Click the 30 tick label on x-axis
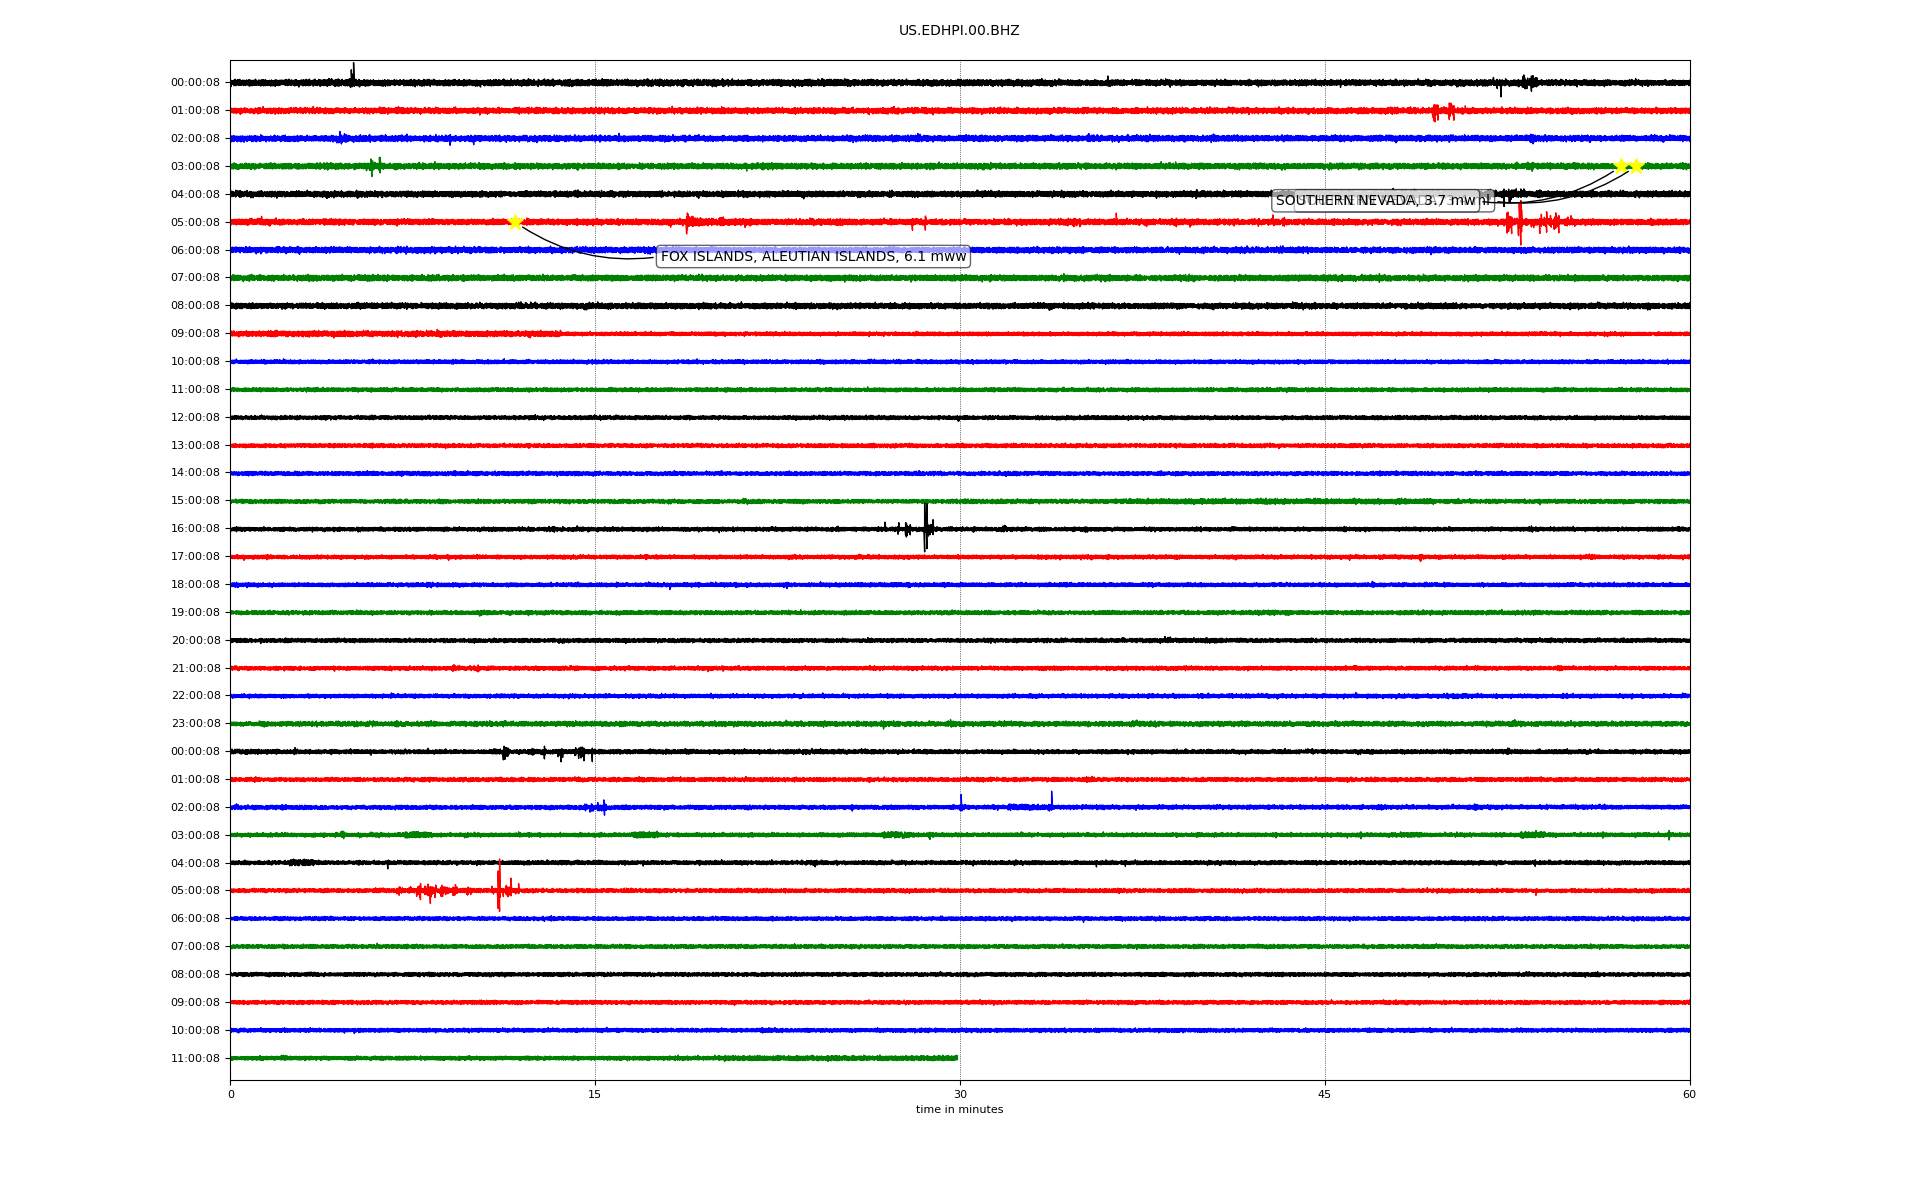This screenshot has width=1920, height=1200. [960, 1094]
